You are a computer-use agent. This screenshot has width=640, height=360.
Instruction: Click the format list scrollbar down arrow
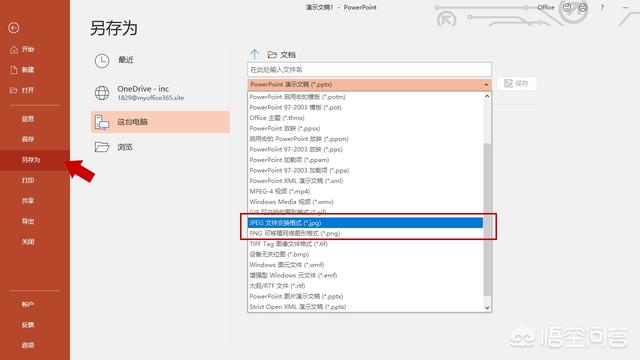point(487,308)
